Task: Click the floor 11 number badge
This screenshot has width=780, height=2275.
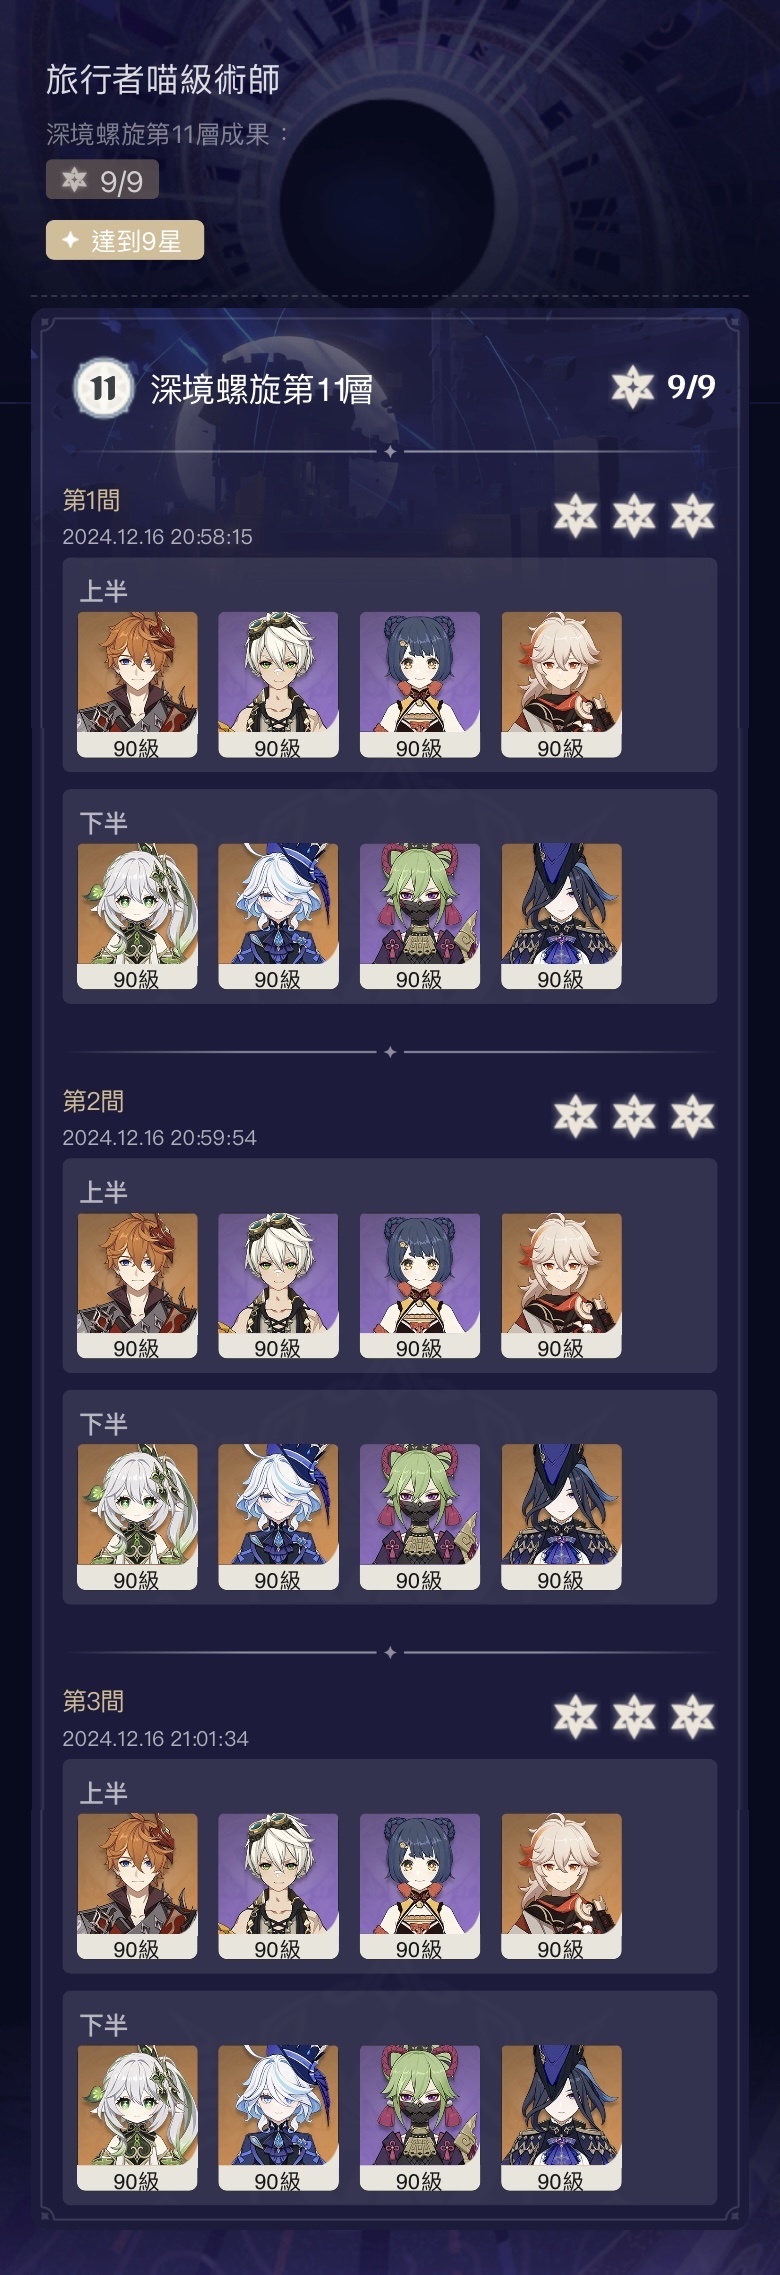Action: click(104, 388)
